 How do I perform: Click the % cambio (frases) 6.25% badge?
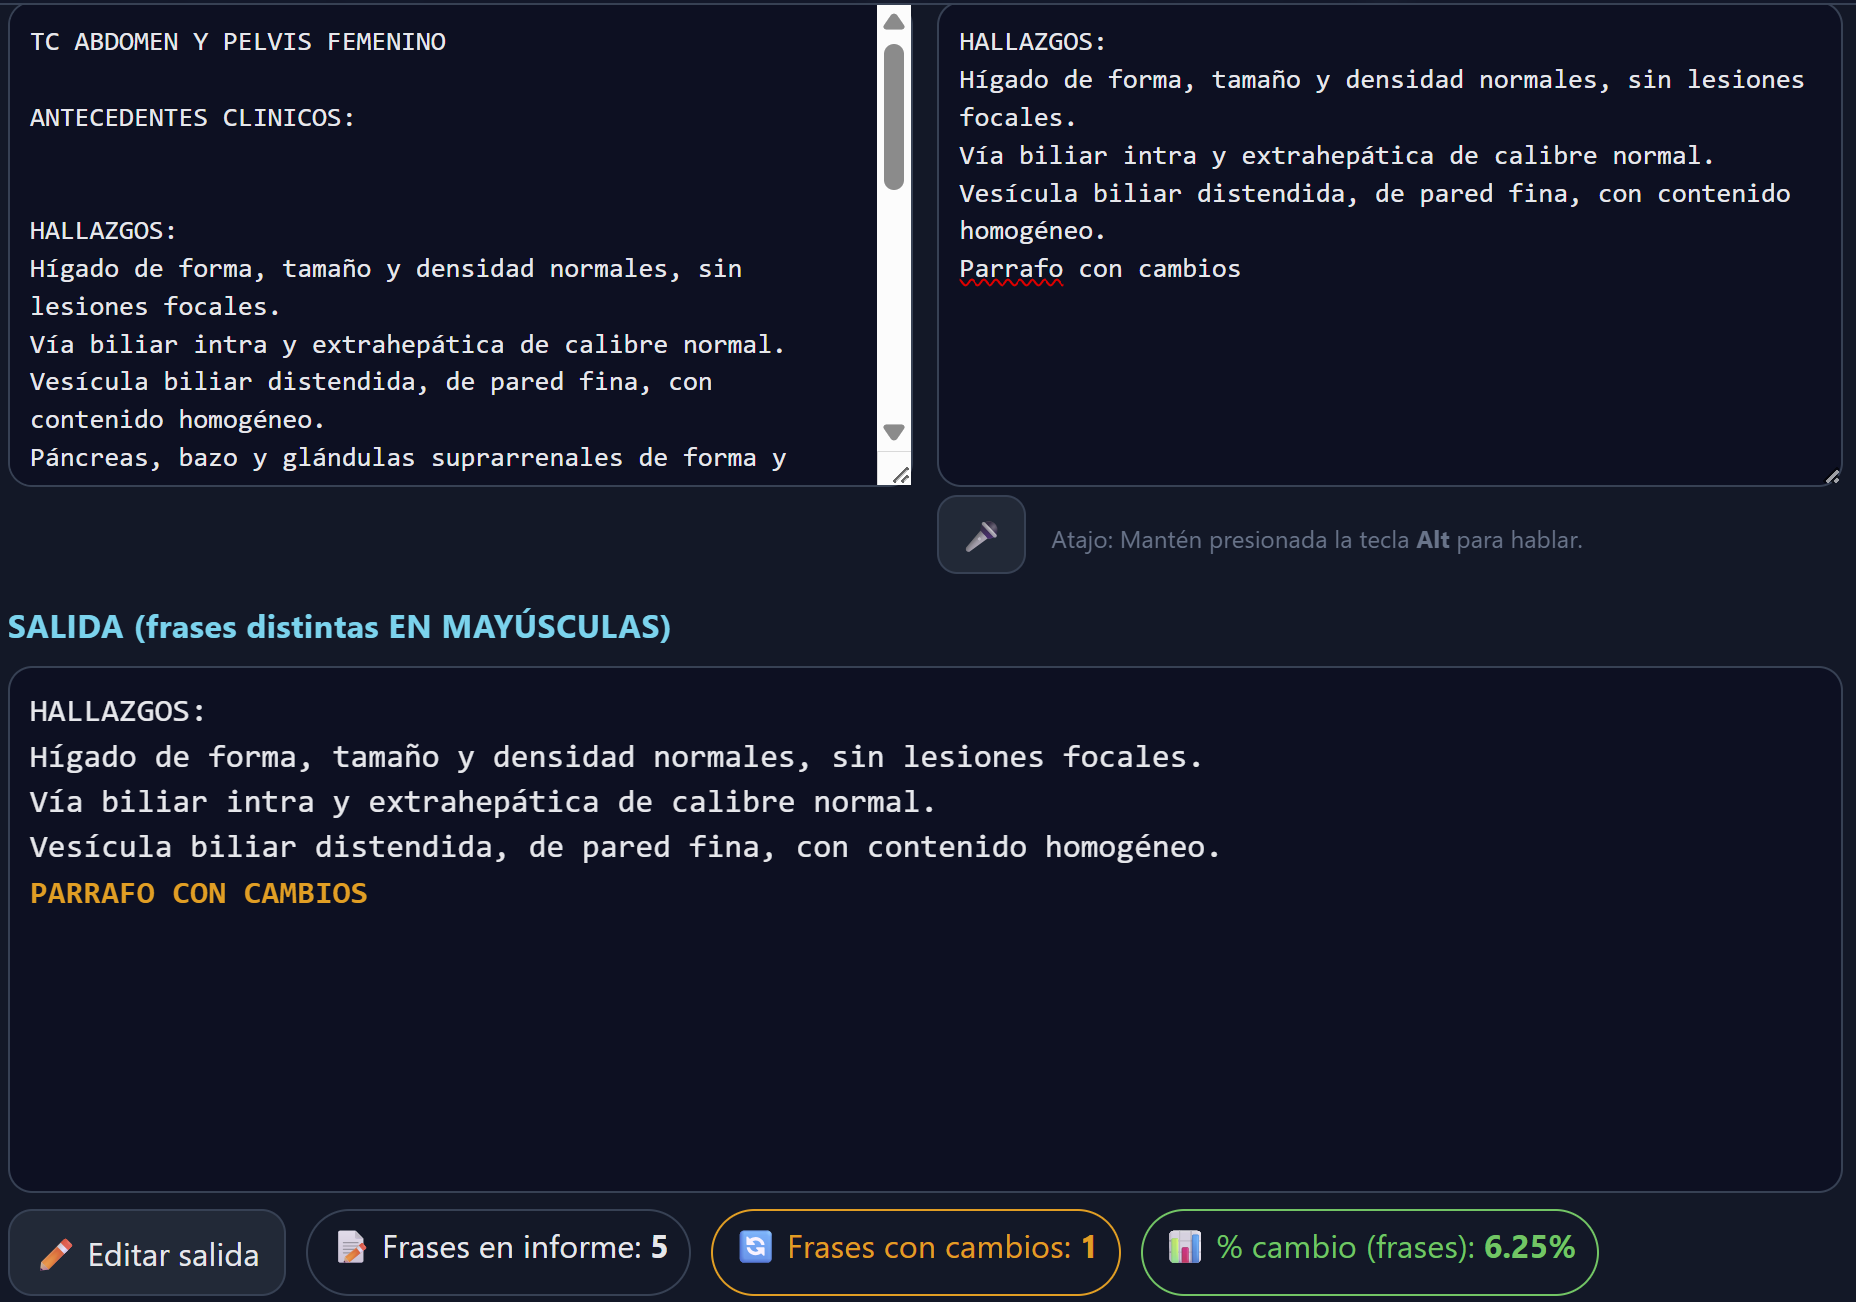[1369, 1251]
